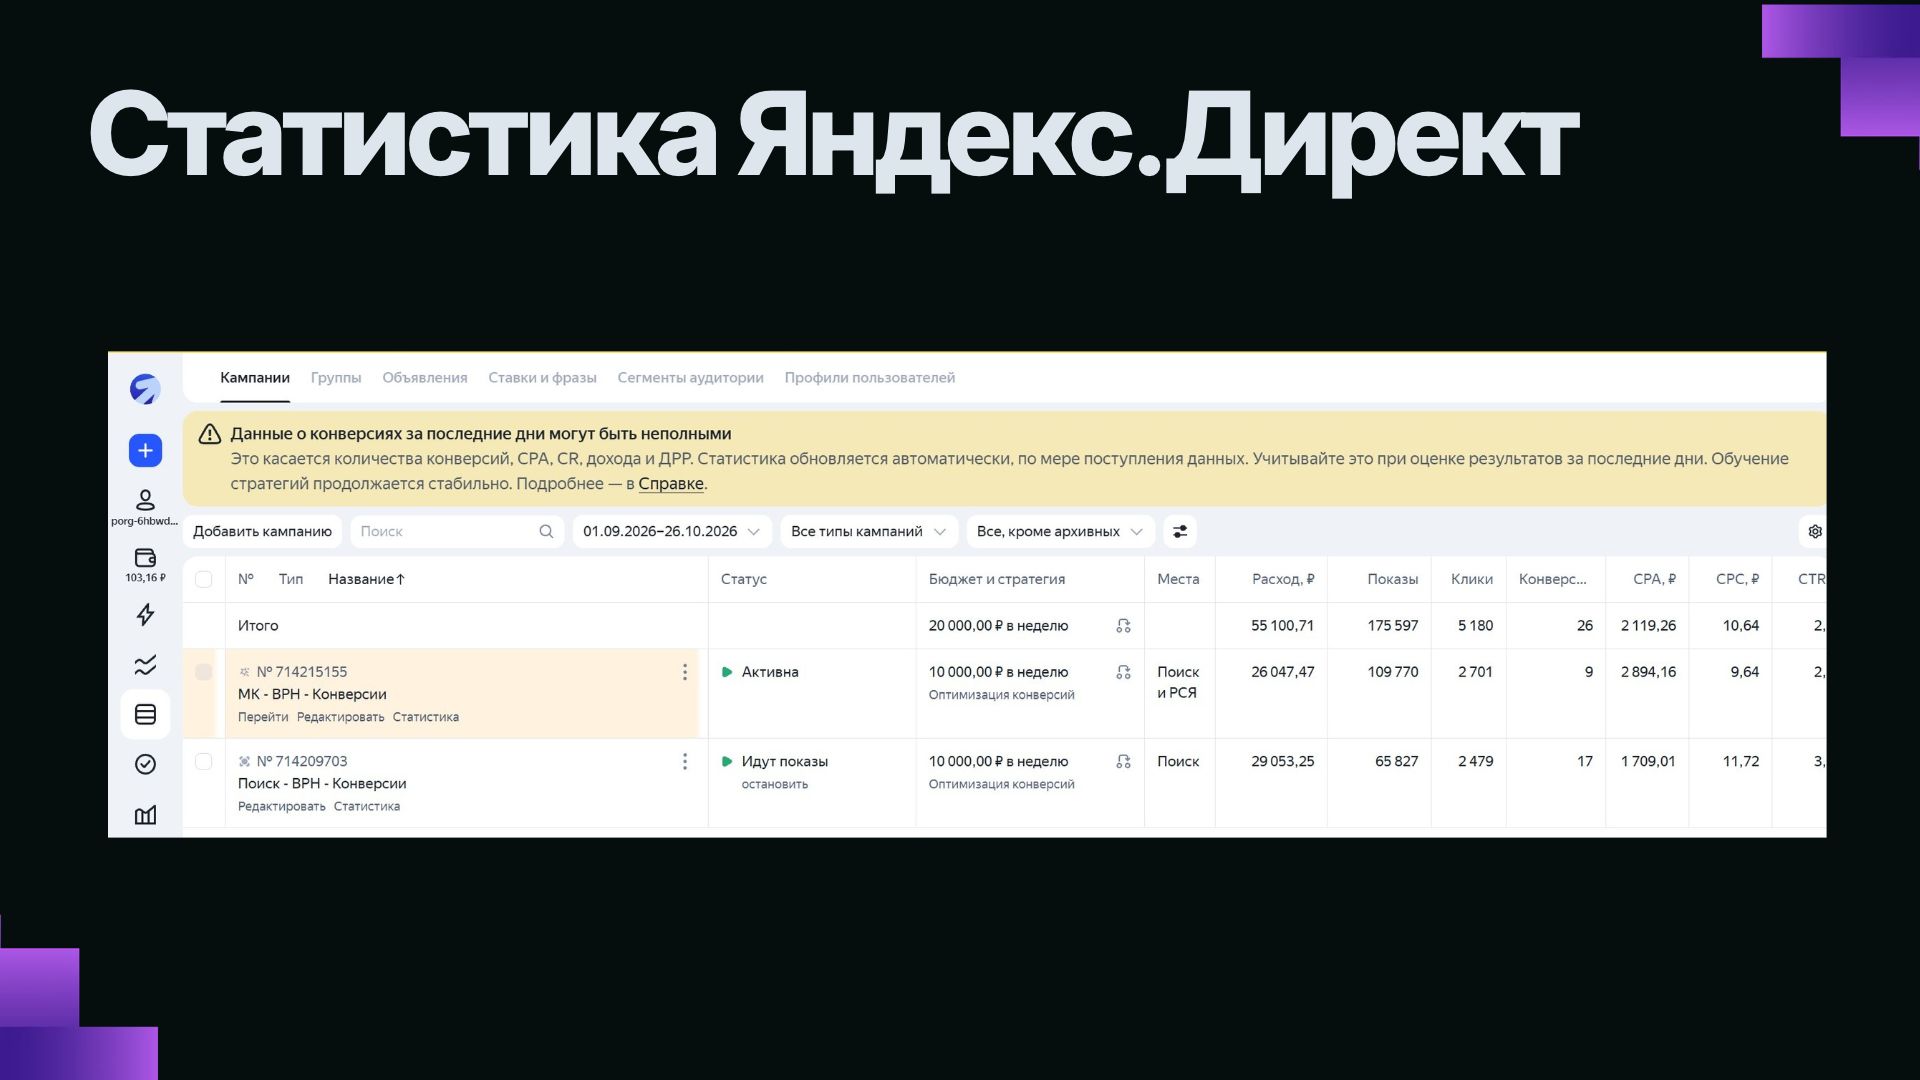Click the Добавить кампанию button
The height and width of the screenshot is (1080, 1920).
coord(262,531)
